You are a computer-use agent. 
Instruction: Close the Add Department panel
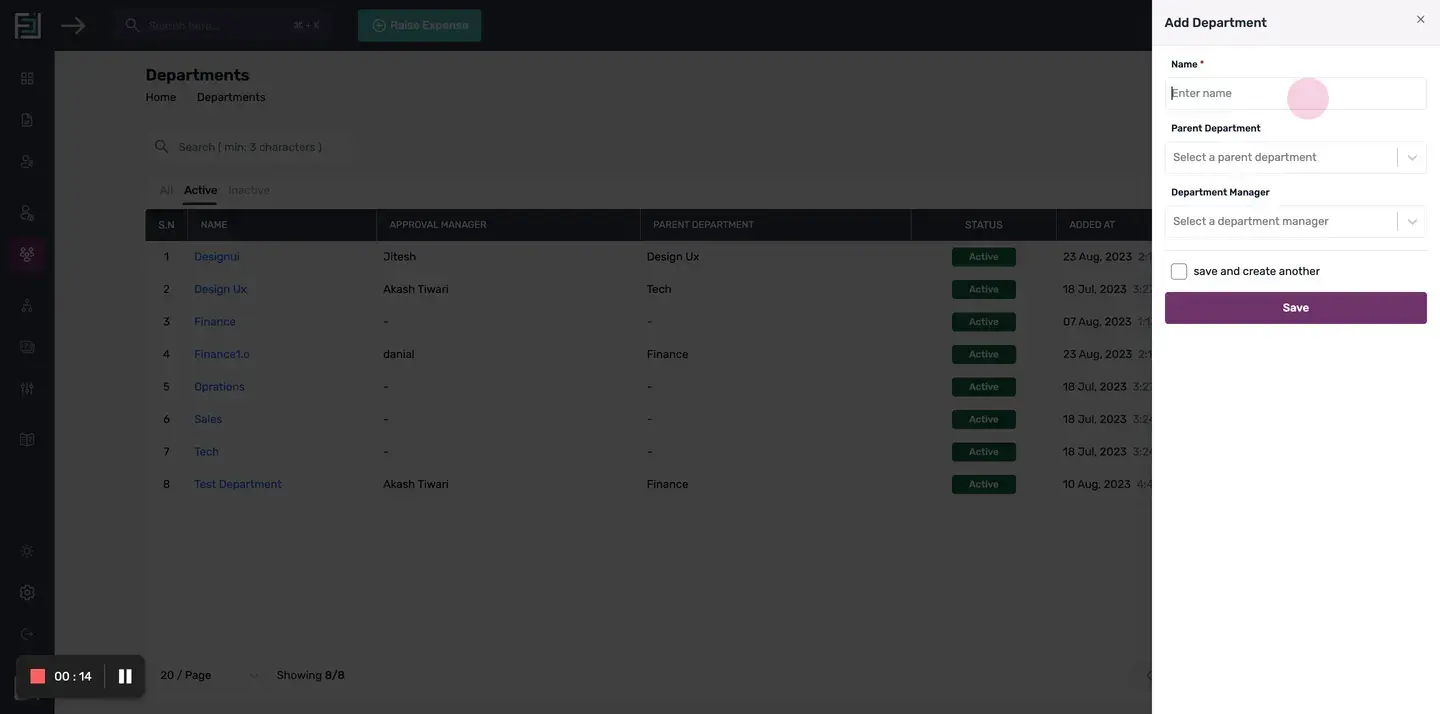1420,20
